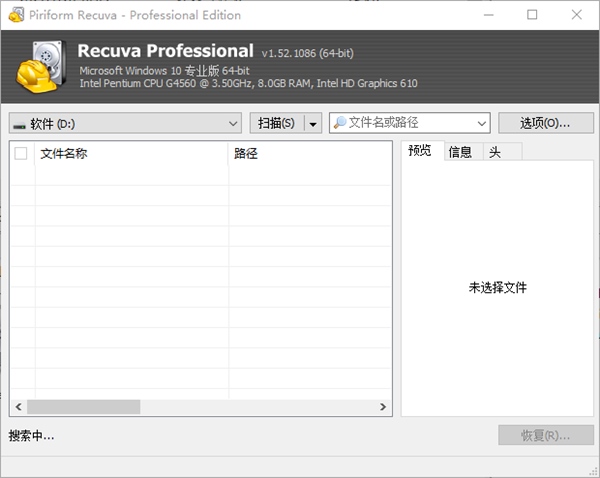
Task: Click the Recuva hard hat logo icon
Action: pyautogui.click(x=41, y=67)
